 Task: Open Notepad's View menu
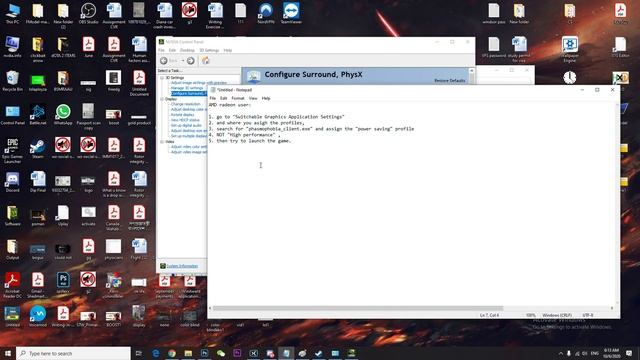pyautogui.click(x=253, y=98)
